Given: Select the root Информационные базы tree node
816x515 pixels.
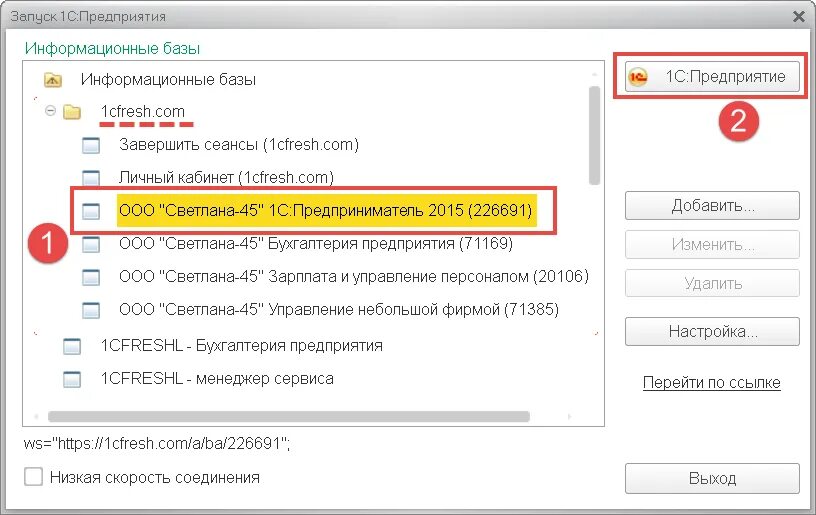Looking at the screenshot, I should [x=168, y=80].
